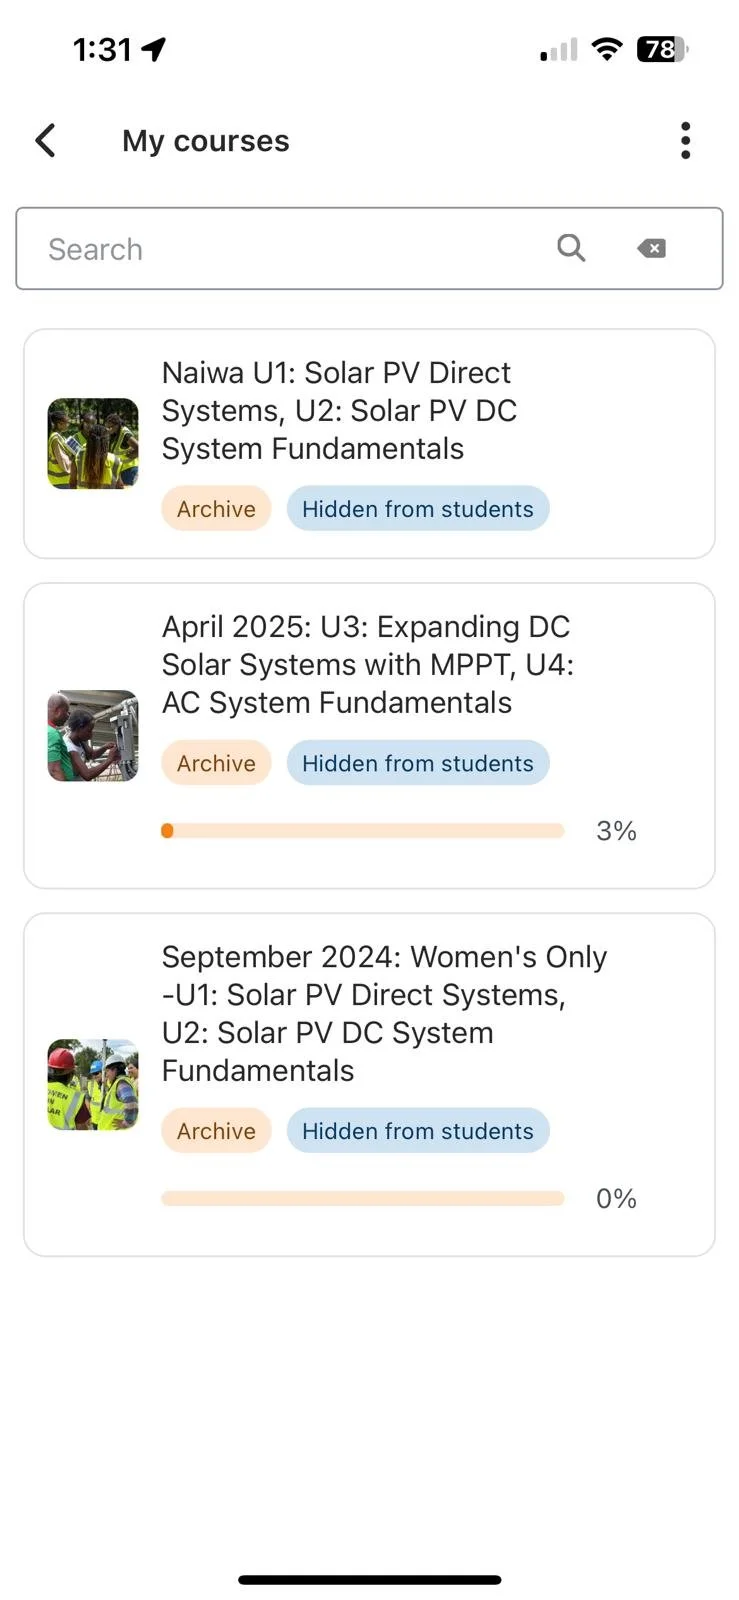This screenshot has height=1600, width=739.
Task: Open September 2024 Women's Only course title
Action: point(384,1013)
